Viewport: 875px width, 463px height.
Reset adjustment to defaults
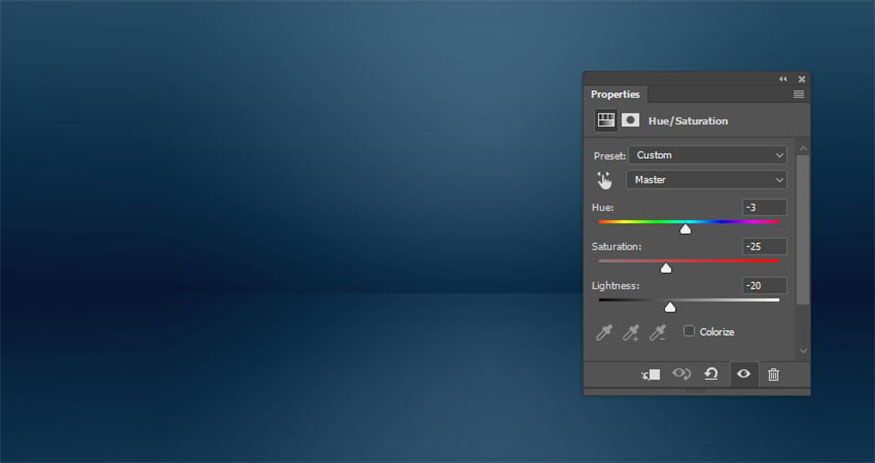711,374
